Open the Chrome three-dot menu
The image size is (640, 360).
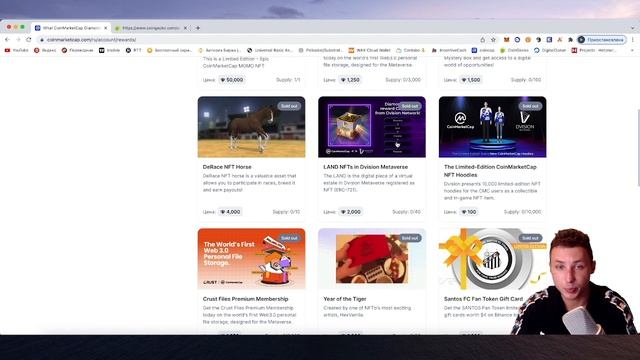(x=633, y=40)
